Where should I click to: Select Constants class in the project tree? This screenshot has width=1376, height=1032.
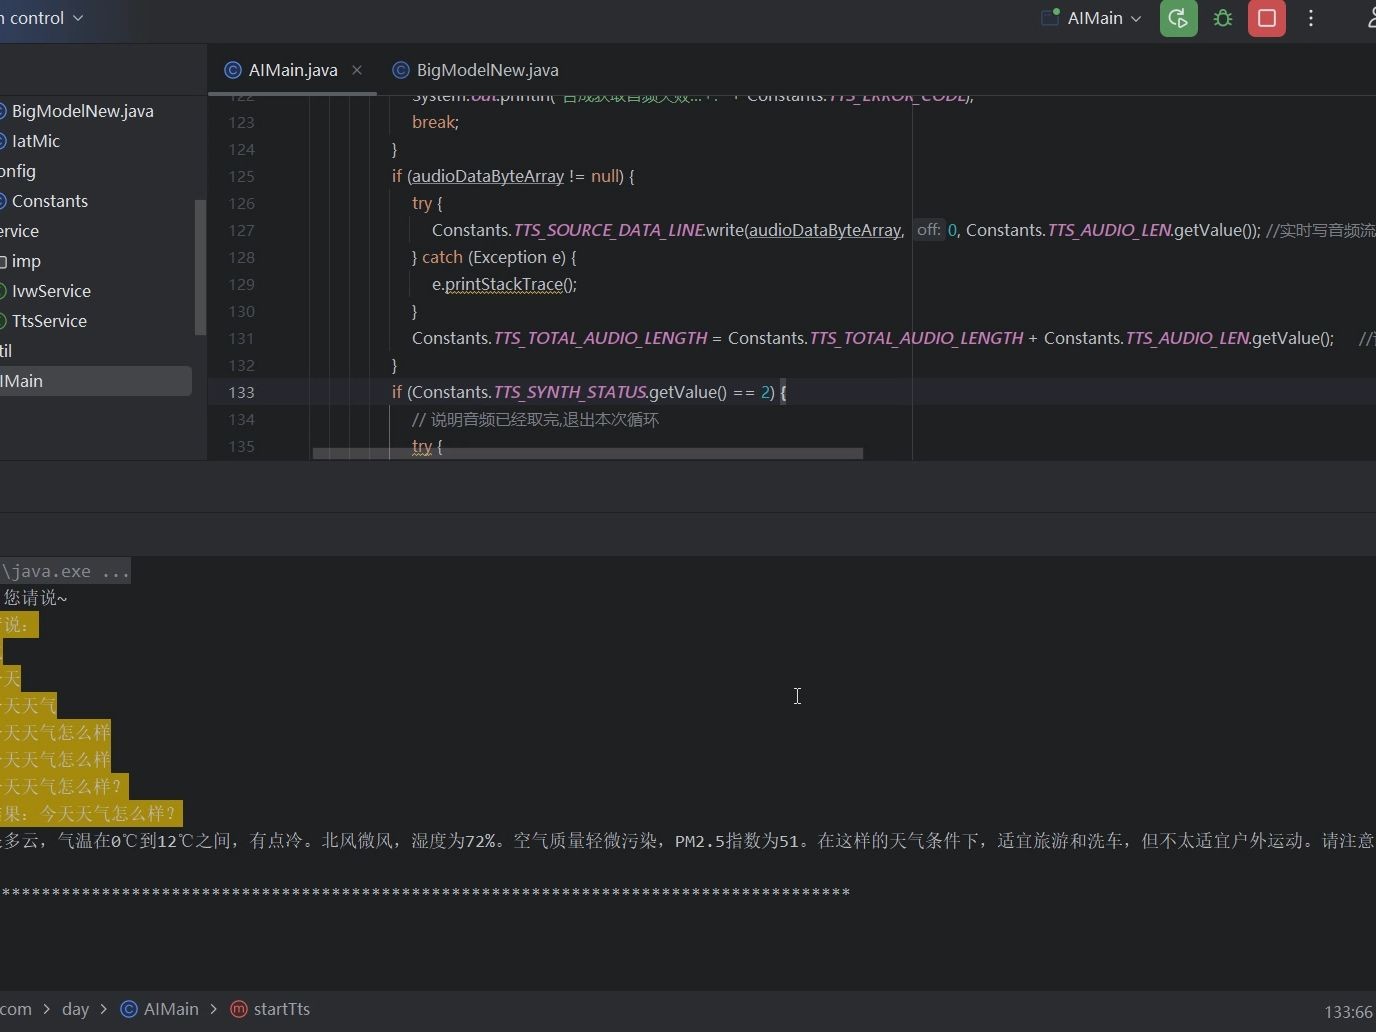point(50,201)
